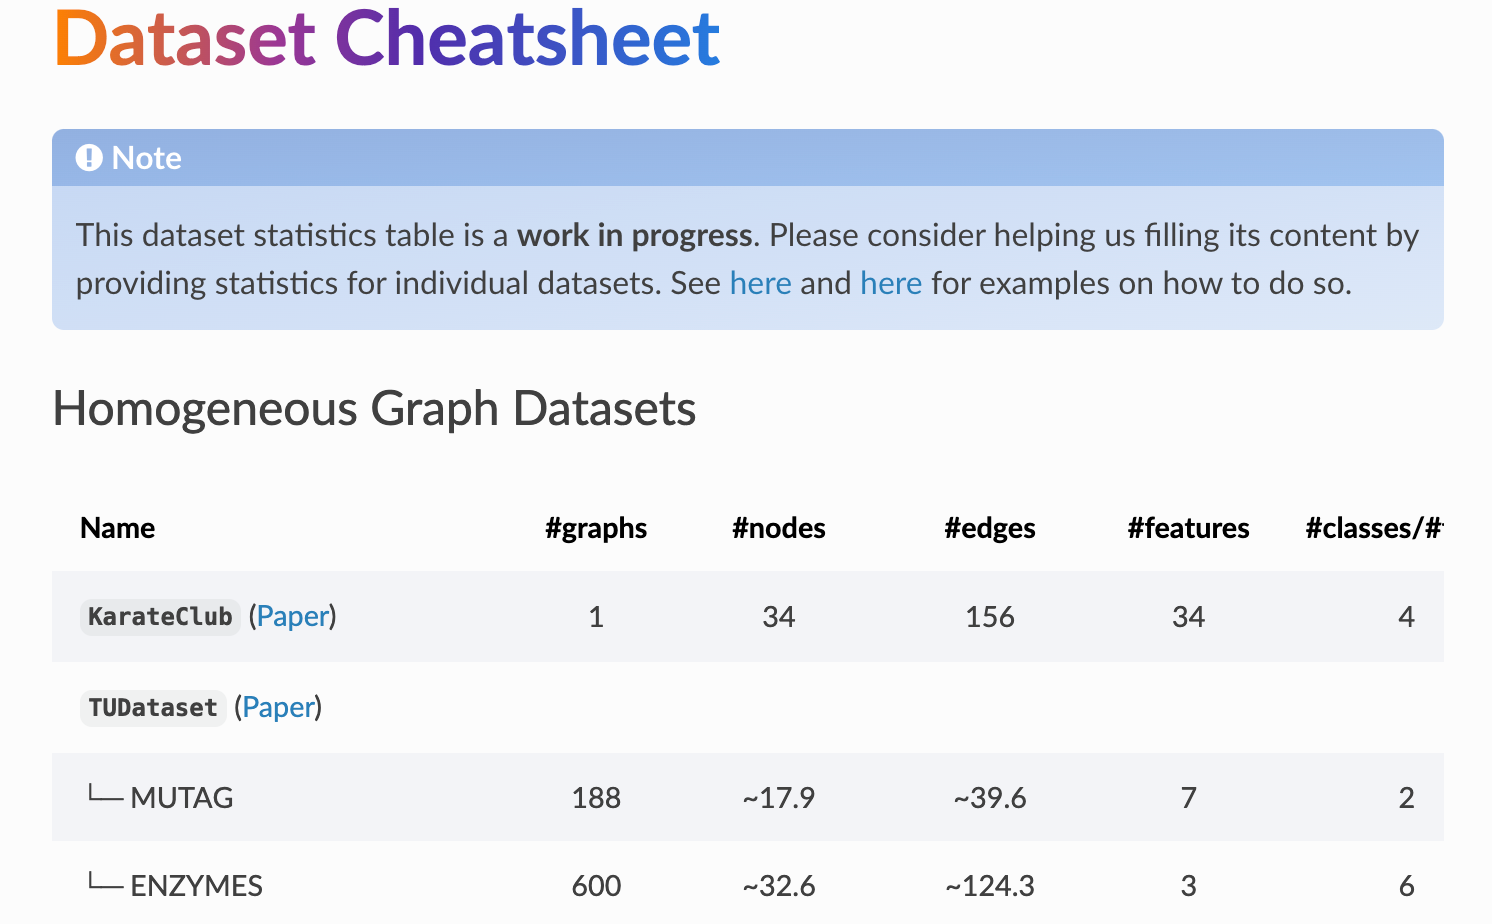Click the tree branch icon before MUTAG
The width and height of the screenshot is (1492, 924).
(105, 796)
